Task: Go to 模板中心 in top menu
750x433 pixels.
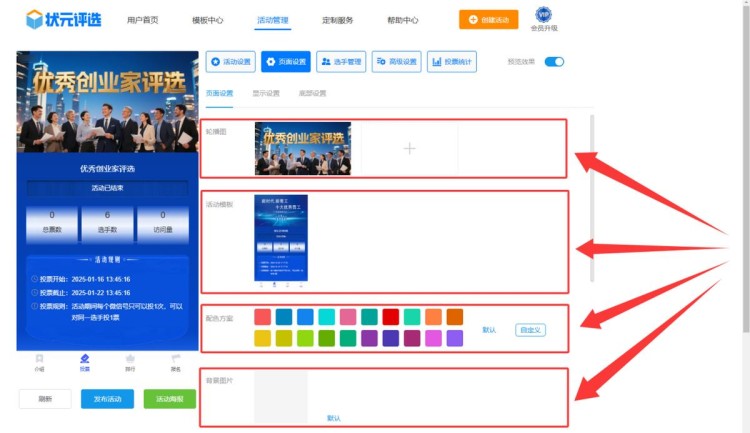Action: 208,20
